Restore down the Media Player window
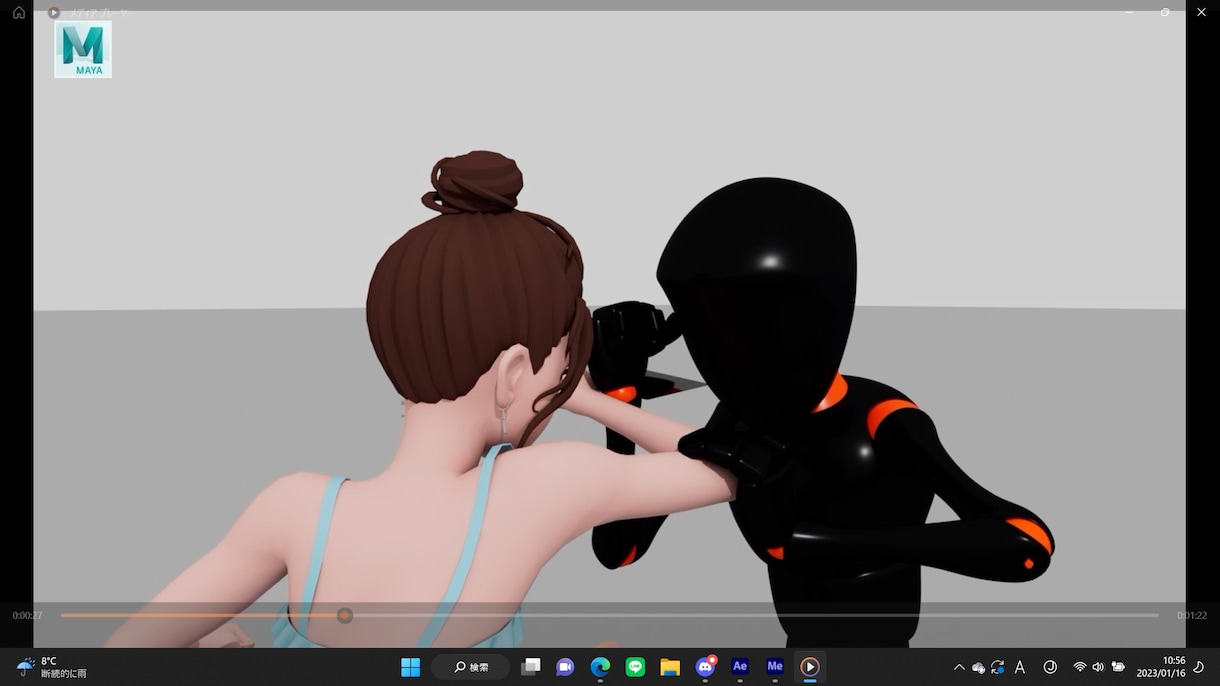This screenshot has width=1220, height=686. (1165, 12)
